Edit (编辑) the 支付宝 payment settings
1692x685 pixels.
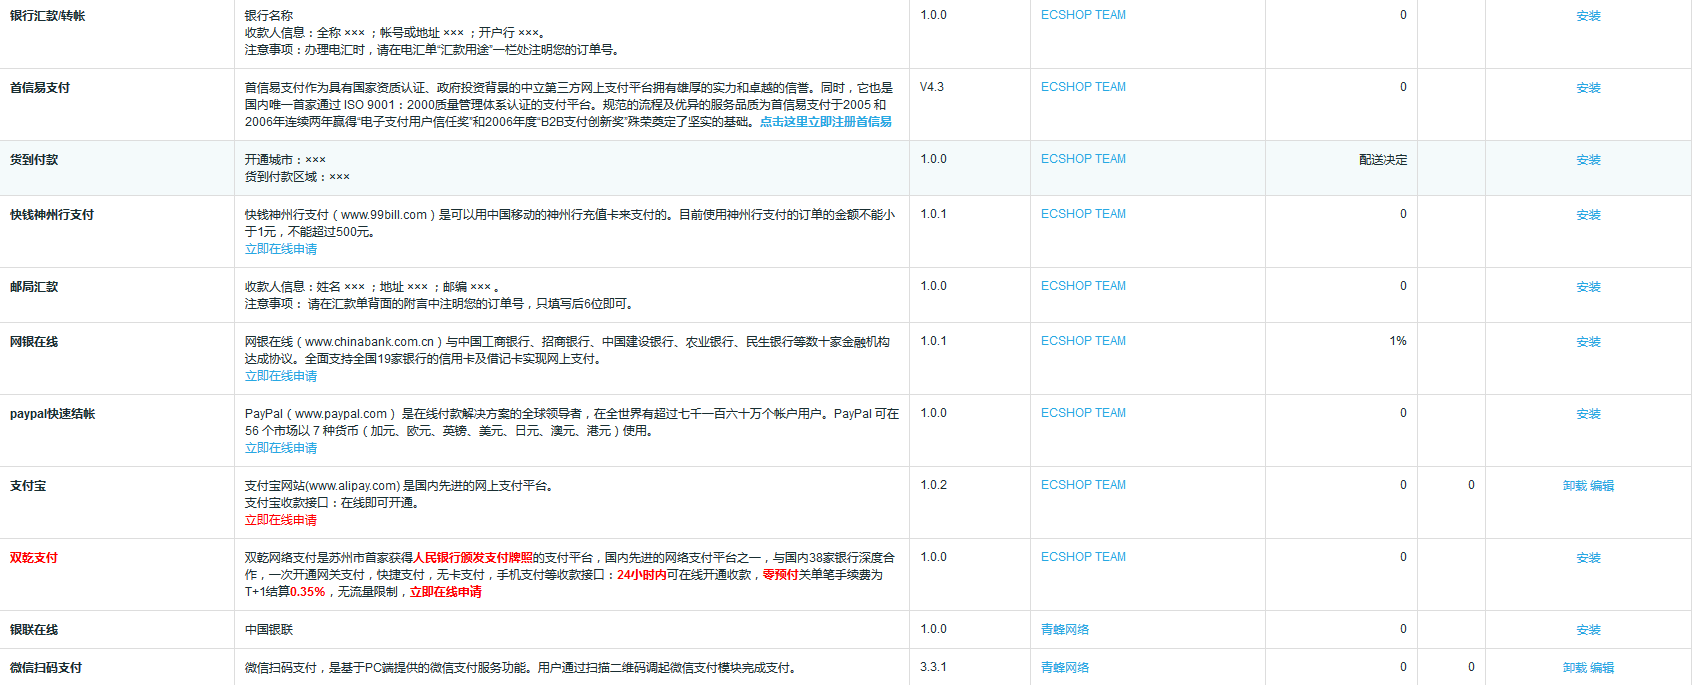coord(1602,486)
